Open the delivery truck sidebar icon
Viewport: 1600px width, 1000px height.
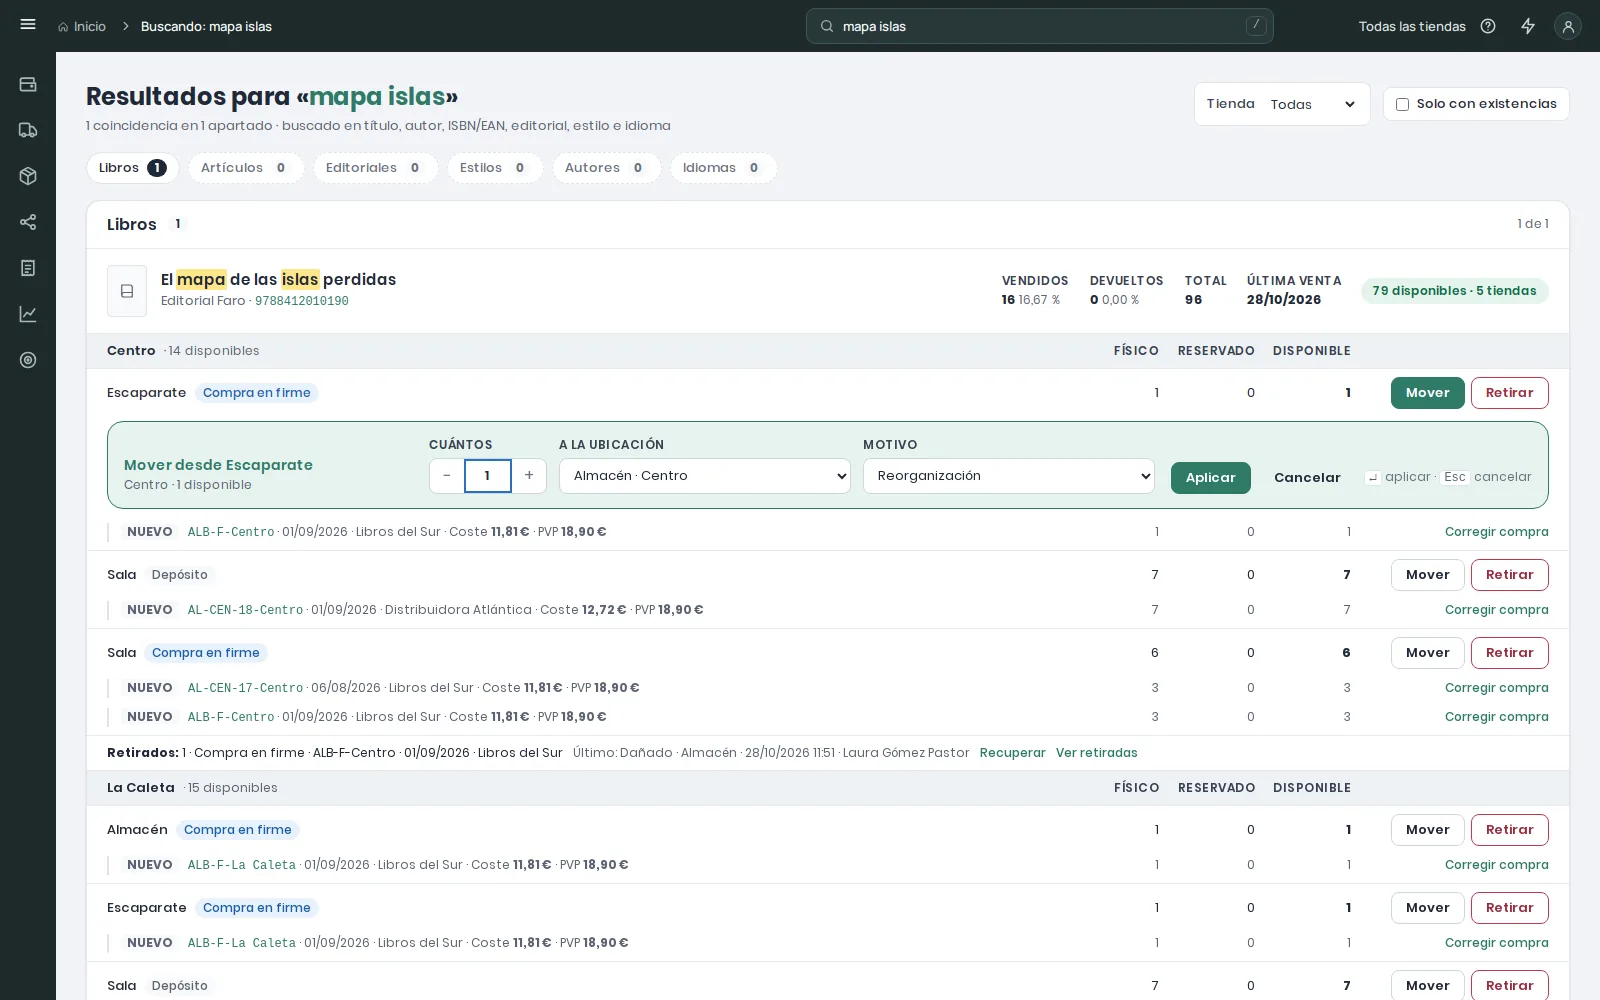click(28, 130)
